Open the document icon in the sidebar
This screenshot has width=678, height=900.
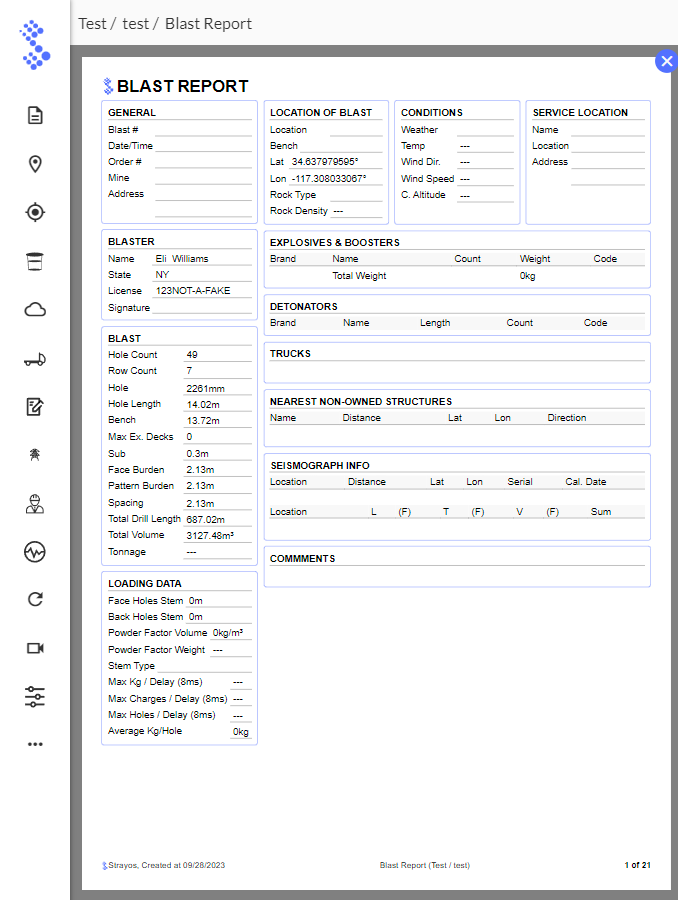click(x=35, y=115)
